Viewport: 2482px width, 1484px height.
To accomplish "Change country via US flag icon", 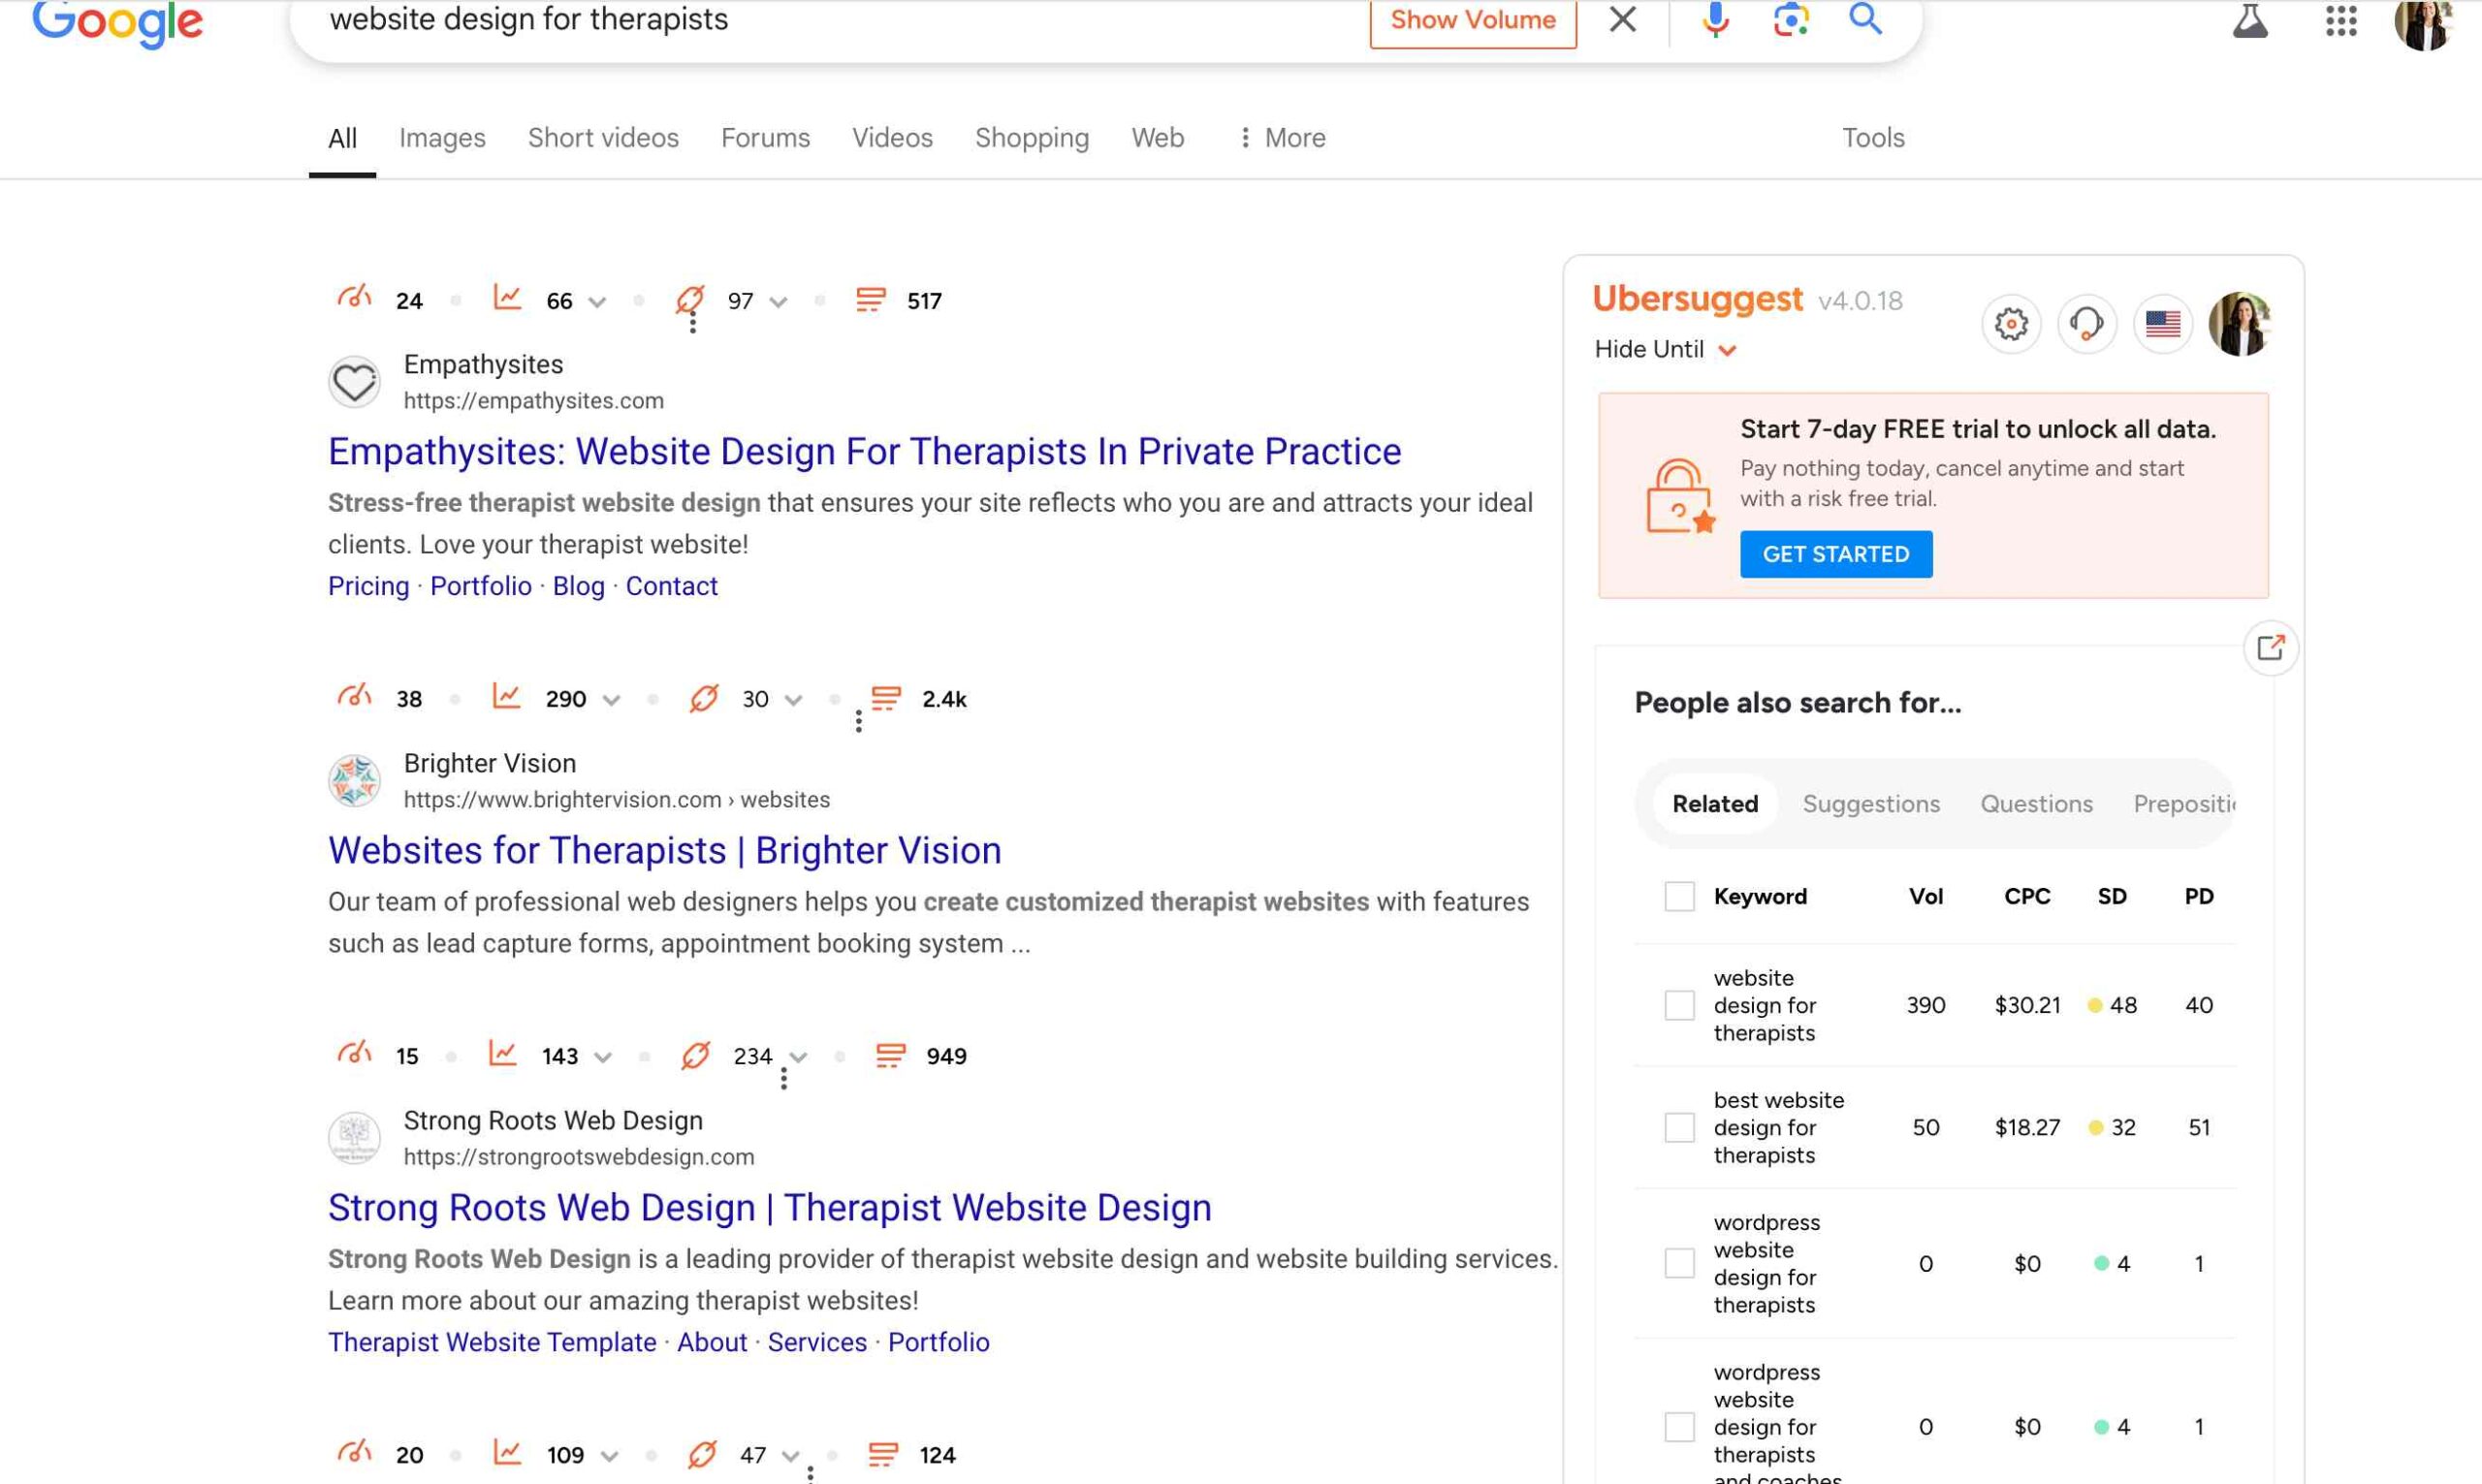I will [2162, 324].
